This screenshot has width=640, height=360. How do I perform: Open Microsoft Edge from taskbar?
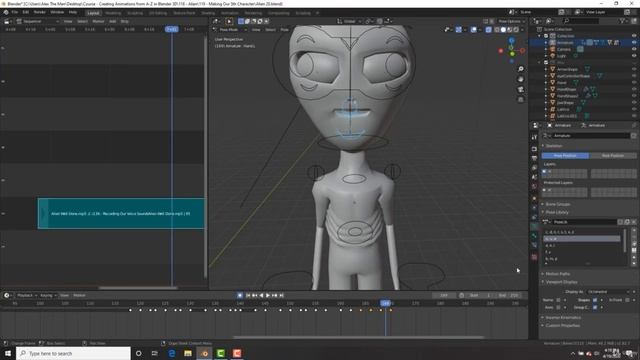point(171,353)
